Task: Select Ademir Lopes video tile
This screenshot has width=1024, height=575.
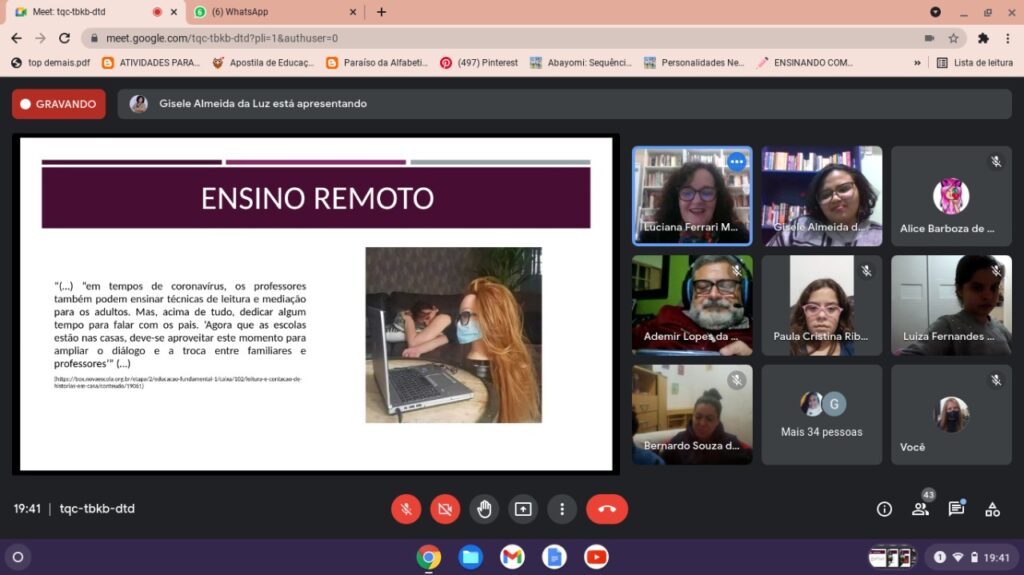Action: coord(692,305)
